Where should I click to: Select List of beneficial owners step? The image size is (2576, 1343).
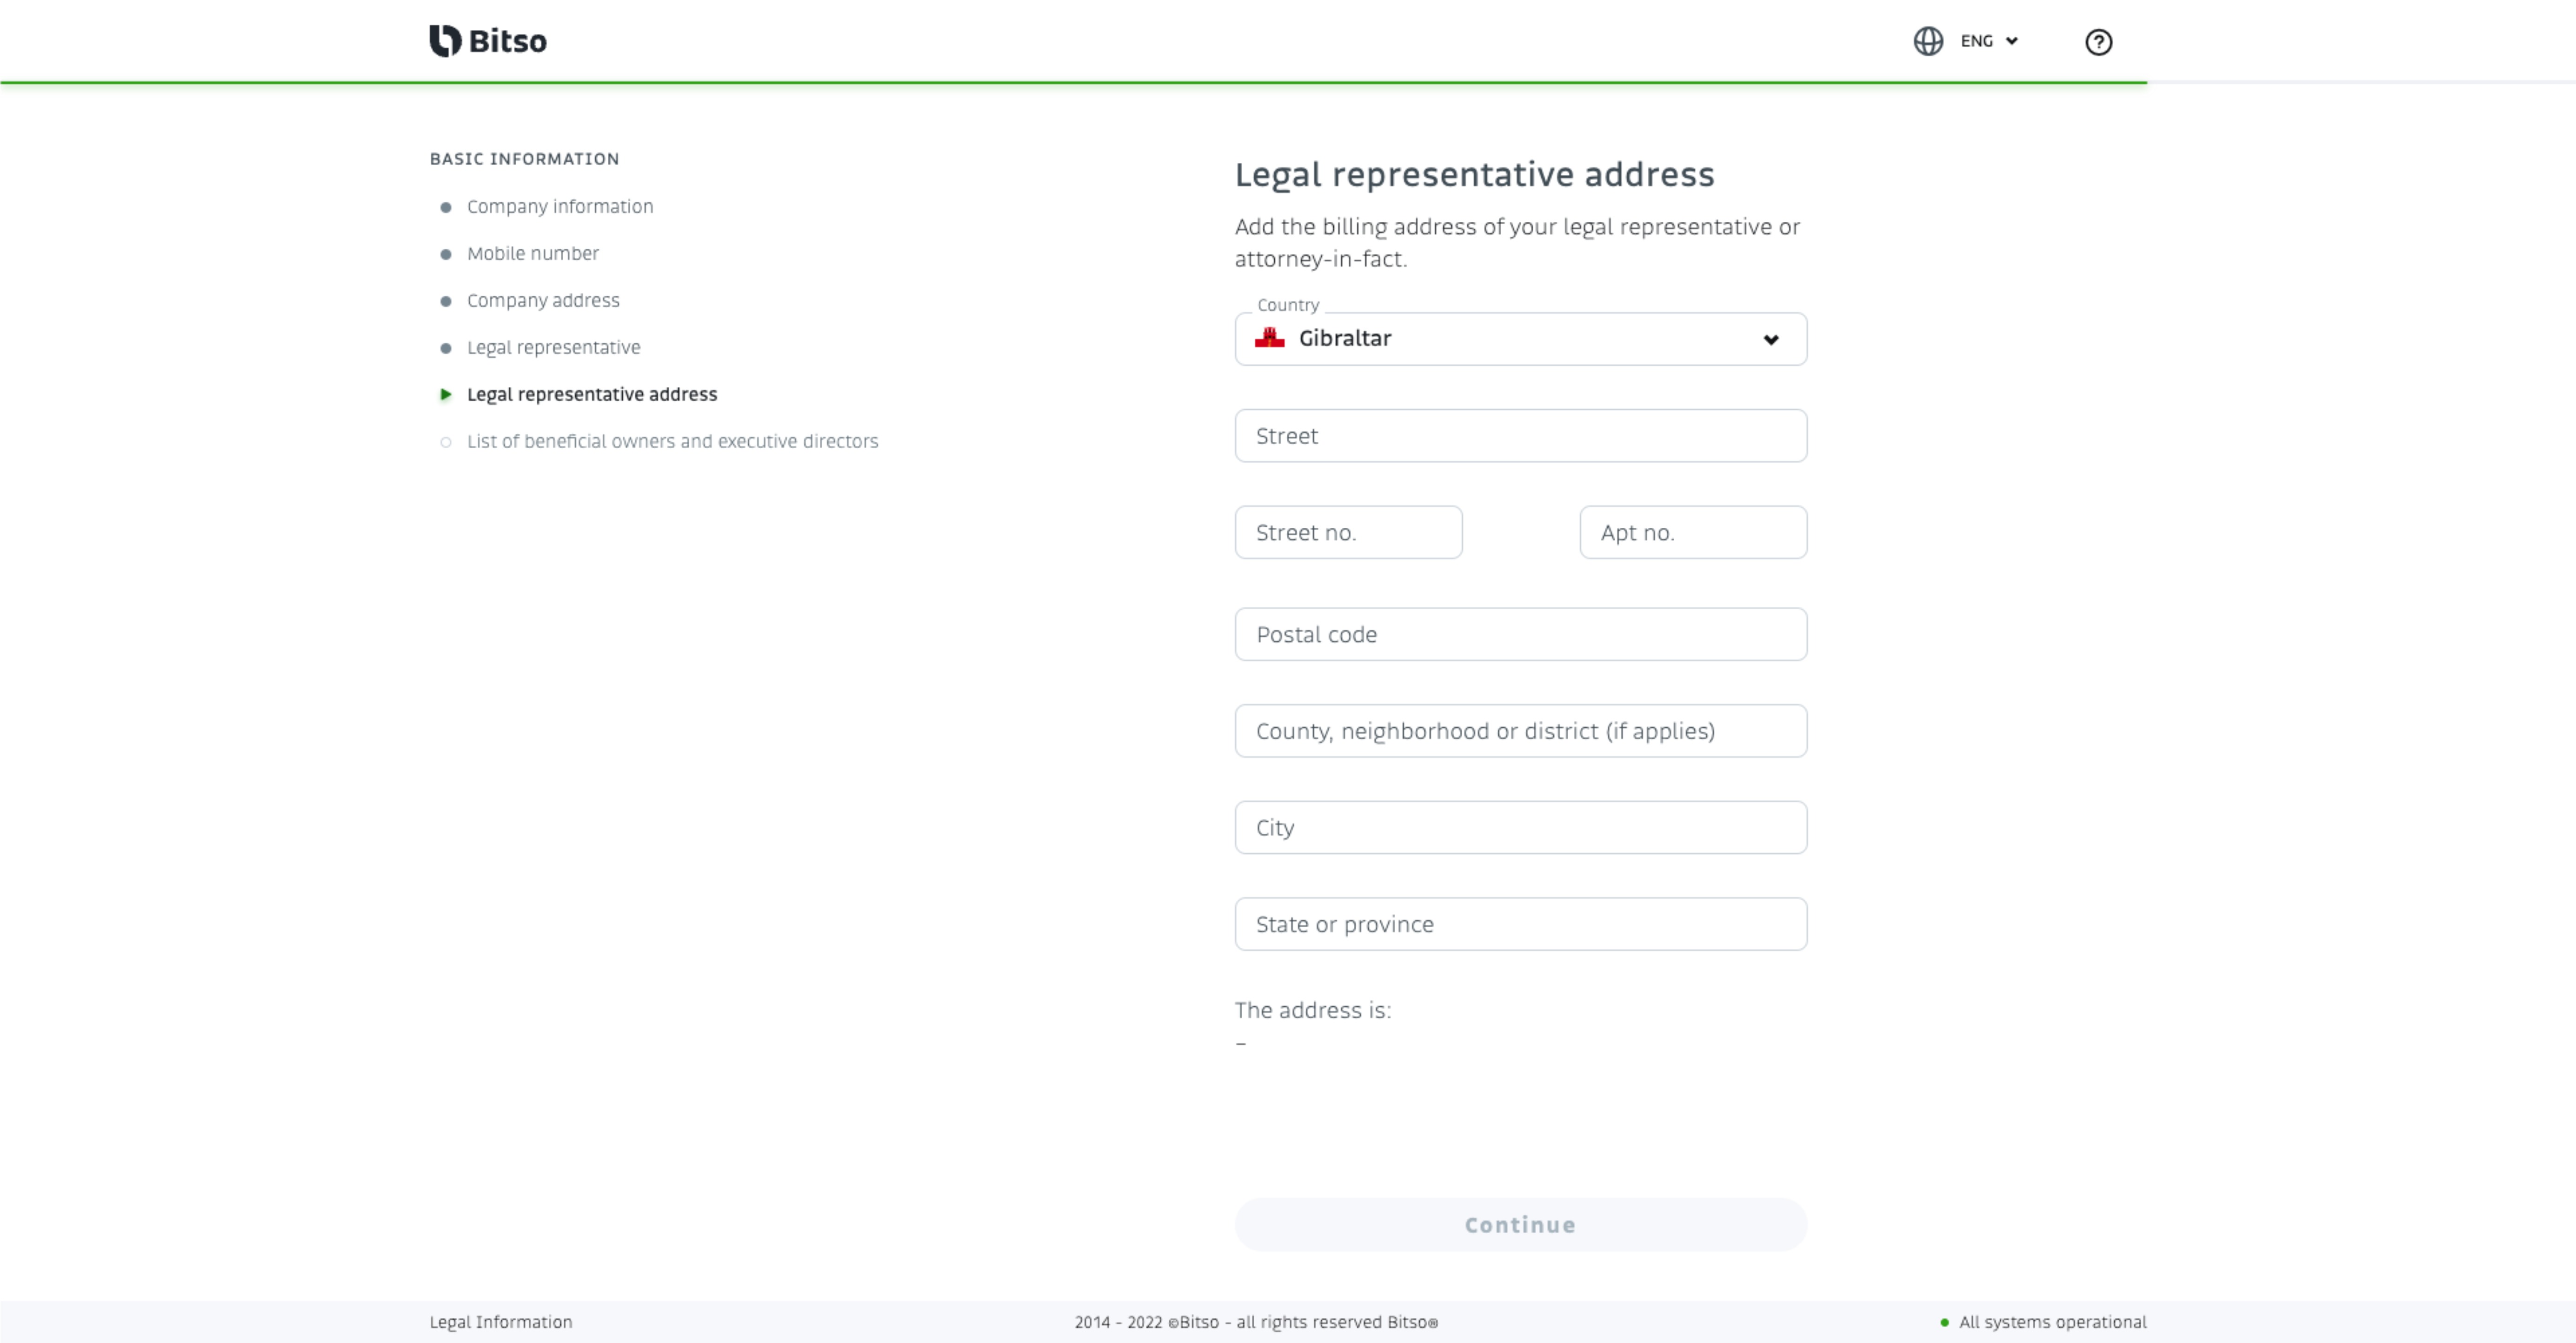672,441
